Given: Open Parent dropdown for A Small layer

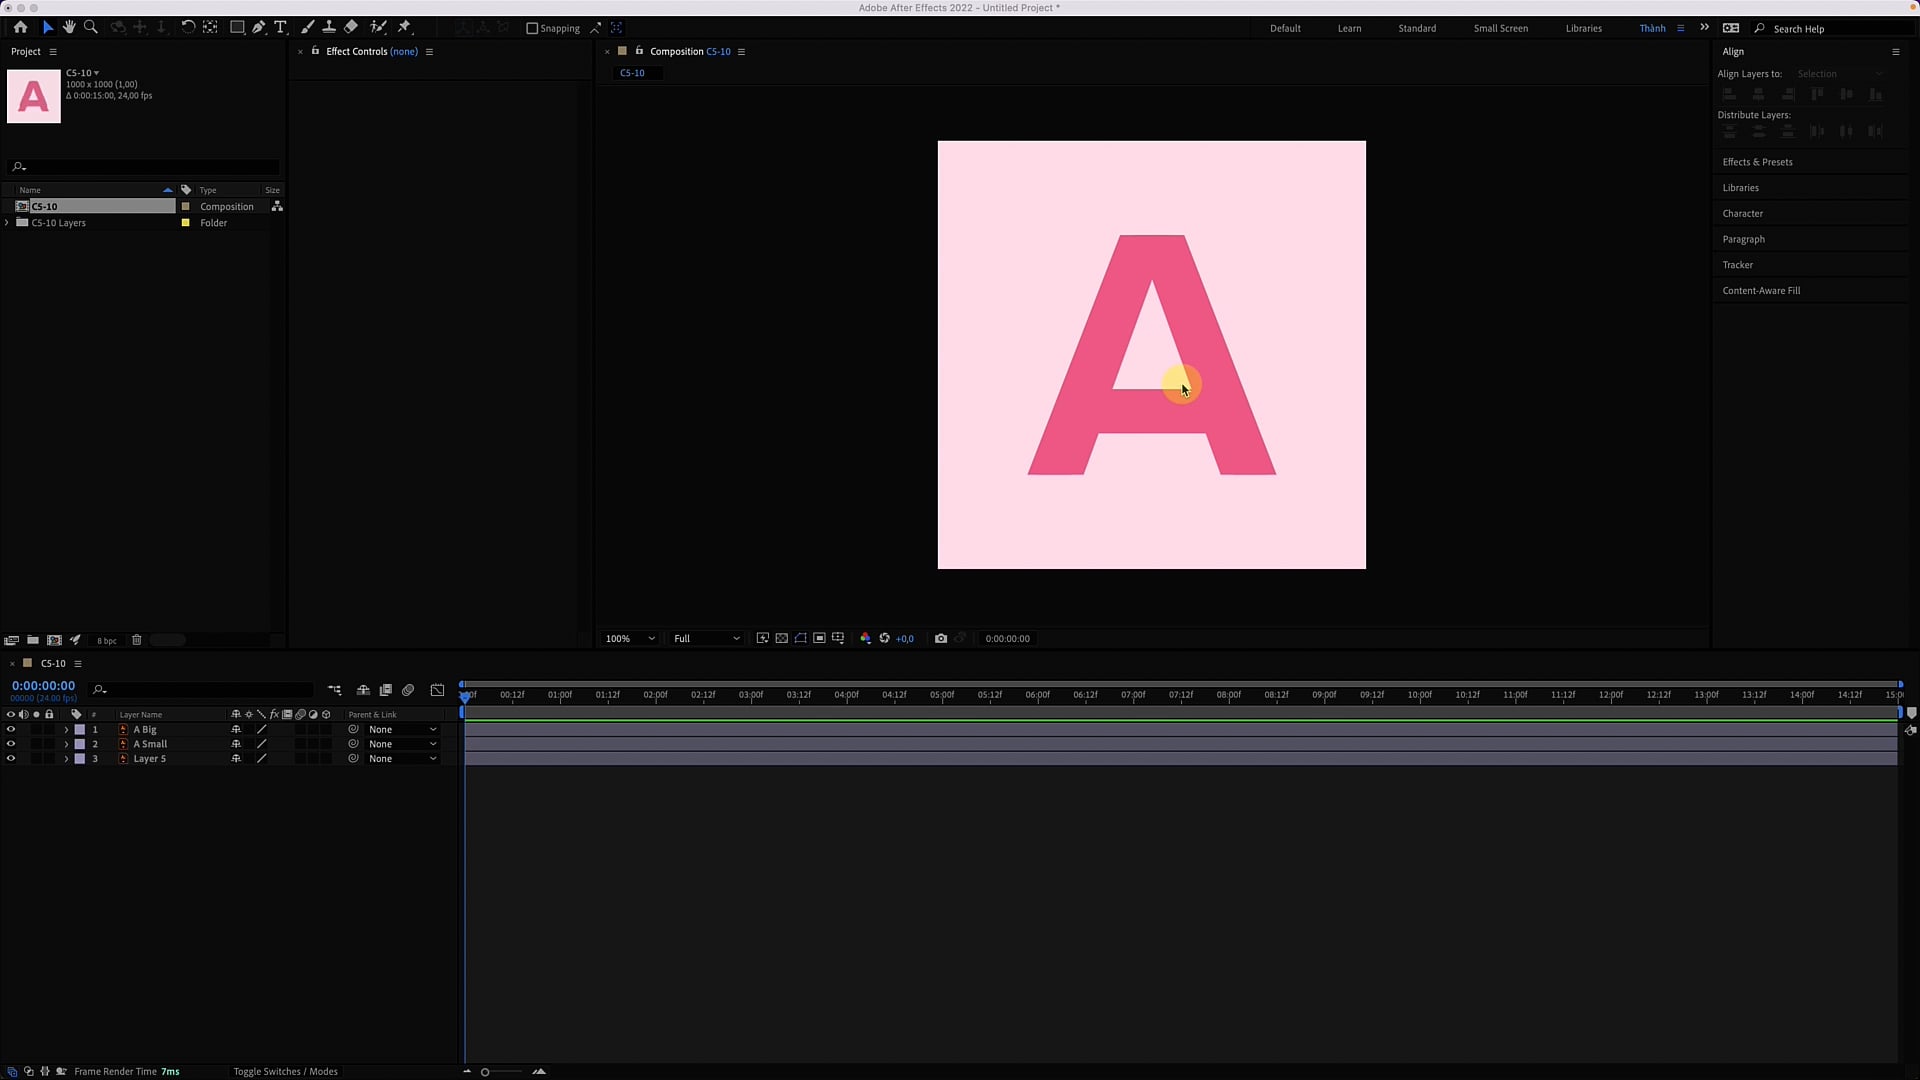Looking at the screenshot, I should [x=402, y=744].
